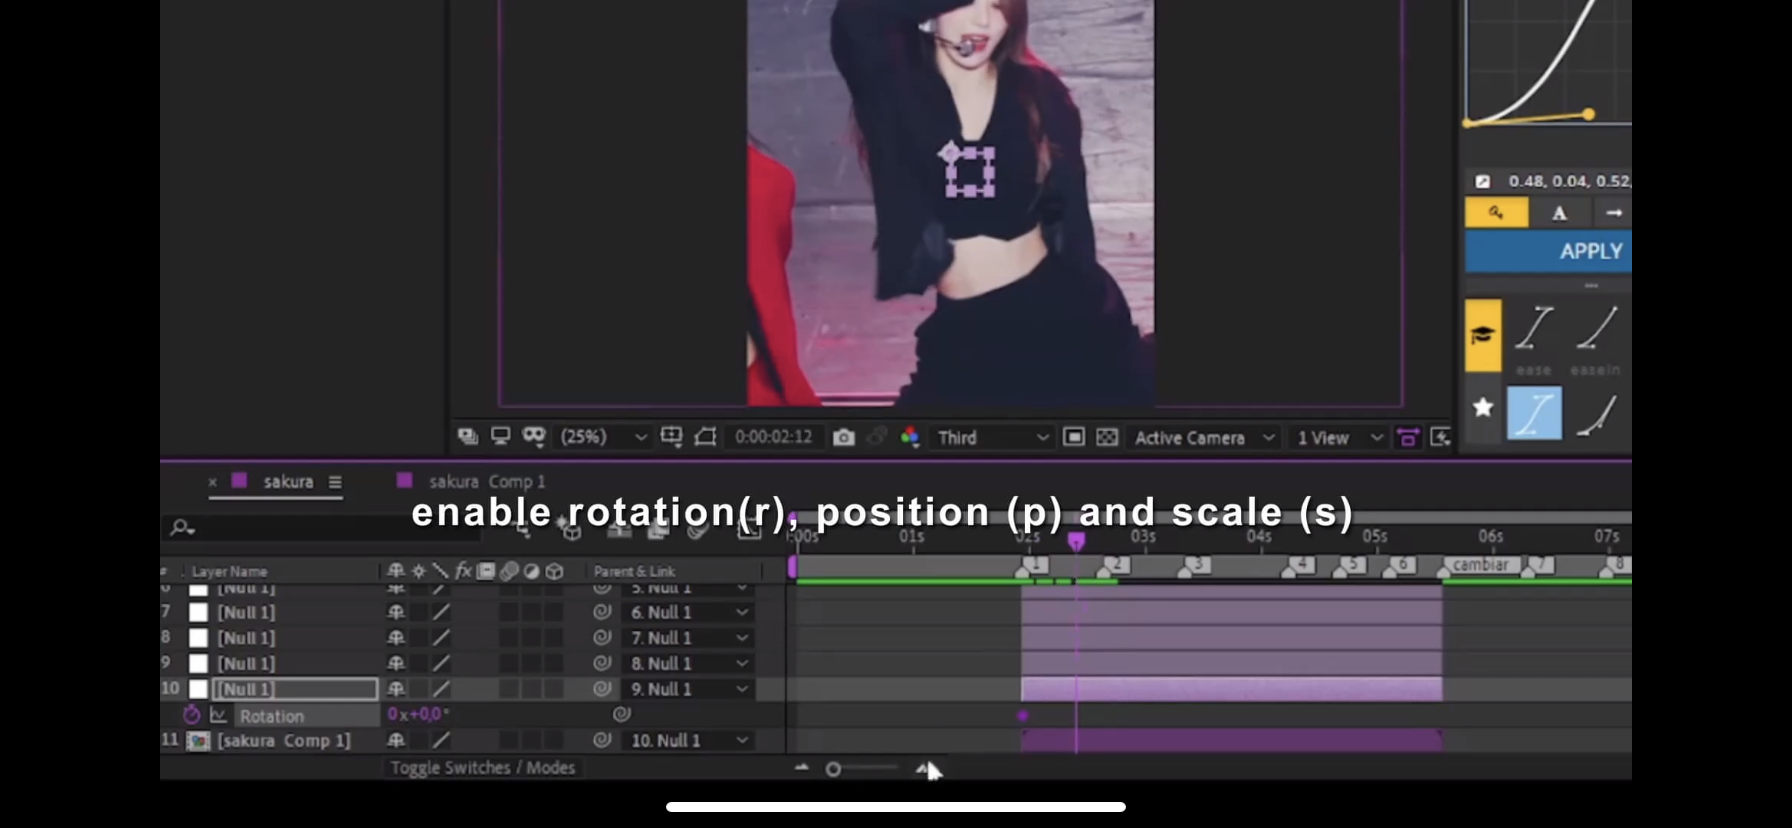Click the resize icon beside curve values
The image size is (1792, 828).
coord(1483,181)
